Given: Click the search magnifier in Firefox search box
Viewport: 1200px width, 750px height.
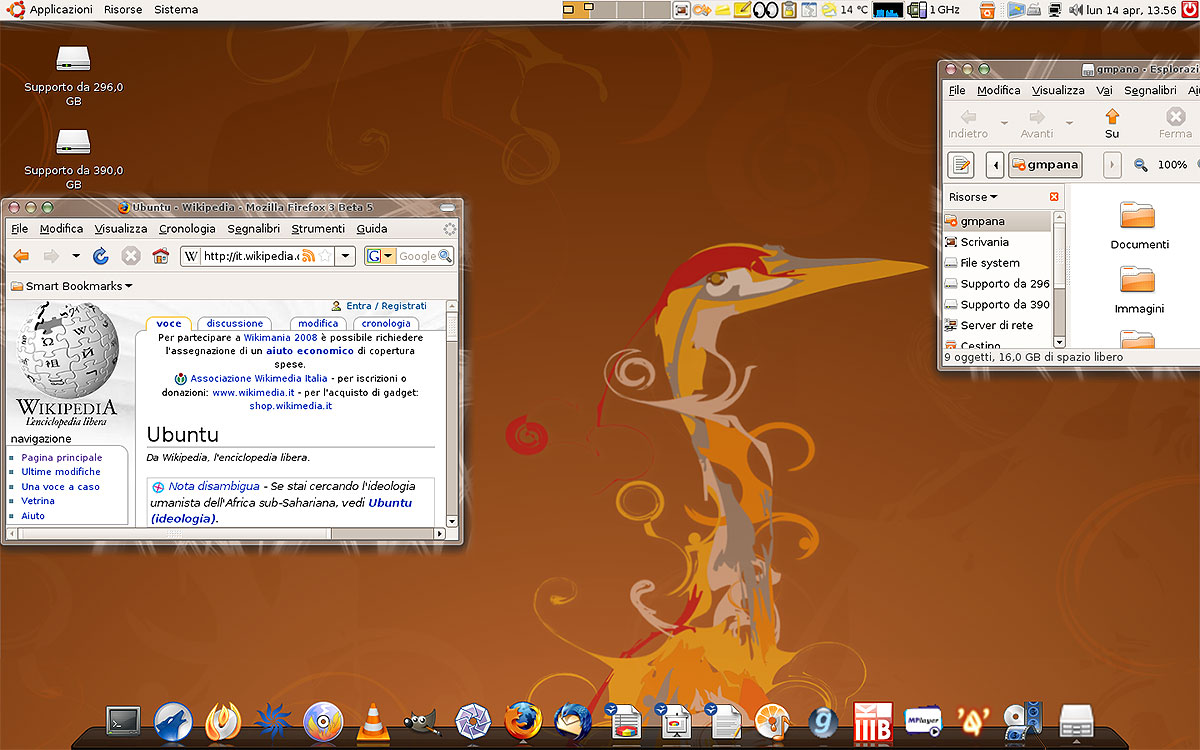Looking at the screenshot, I should coord(445,256).
